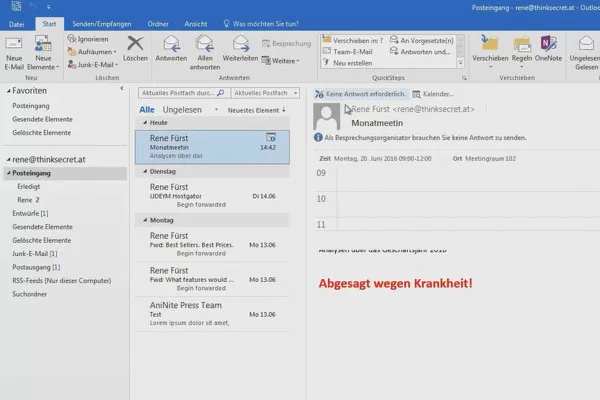Click Keine Antwort erforderlich button
The image size is (600, 400).
pos(360,94)
